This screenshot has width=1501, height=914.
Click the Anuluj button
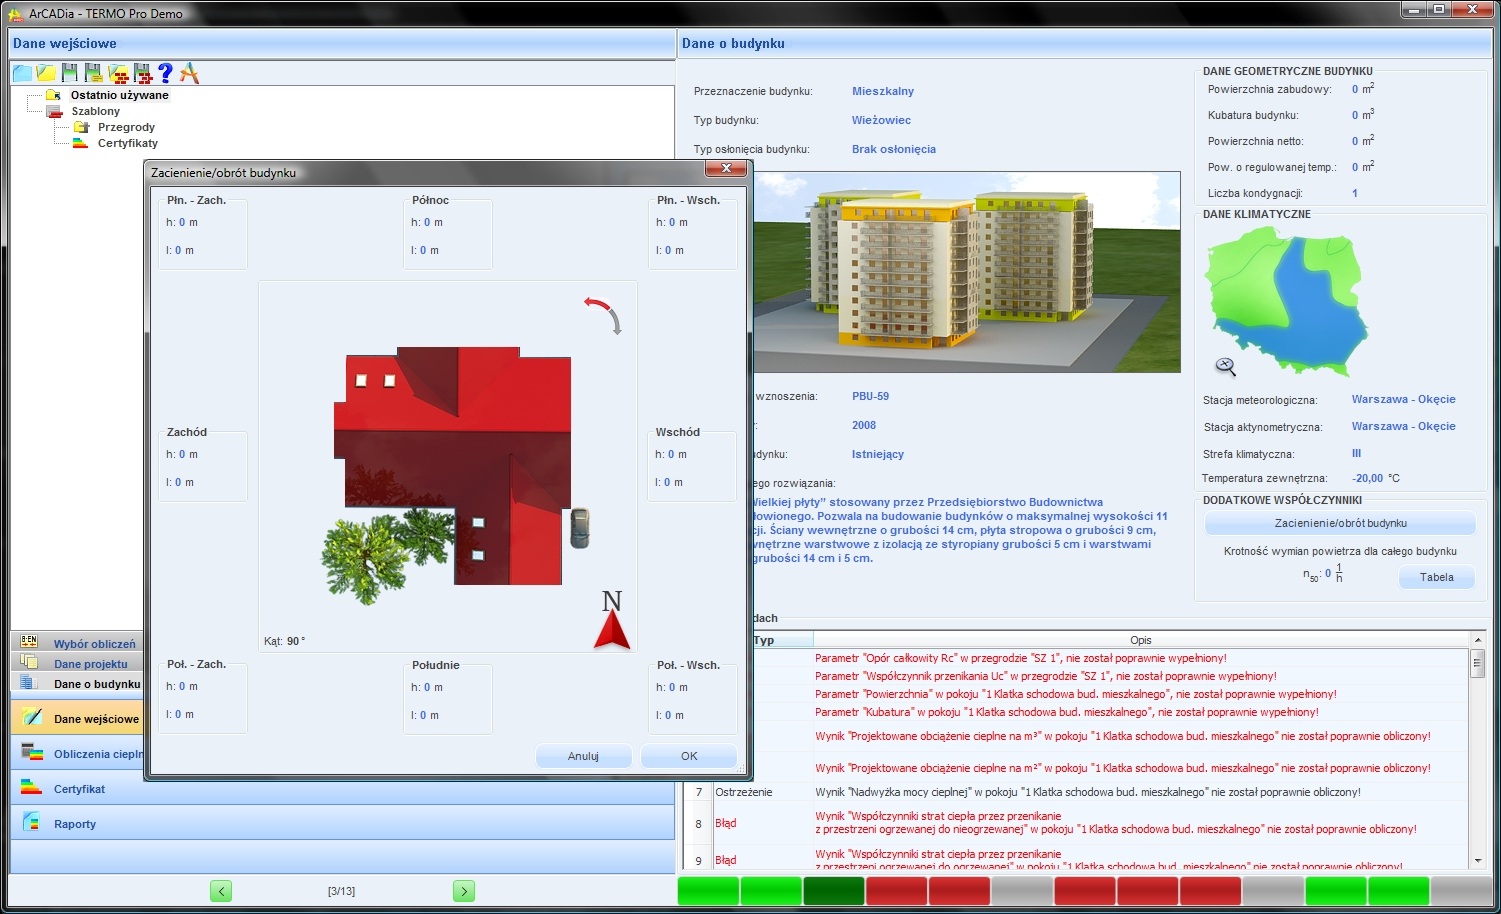tap(583, 756)
